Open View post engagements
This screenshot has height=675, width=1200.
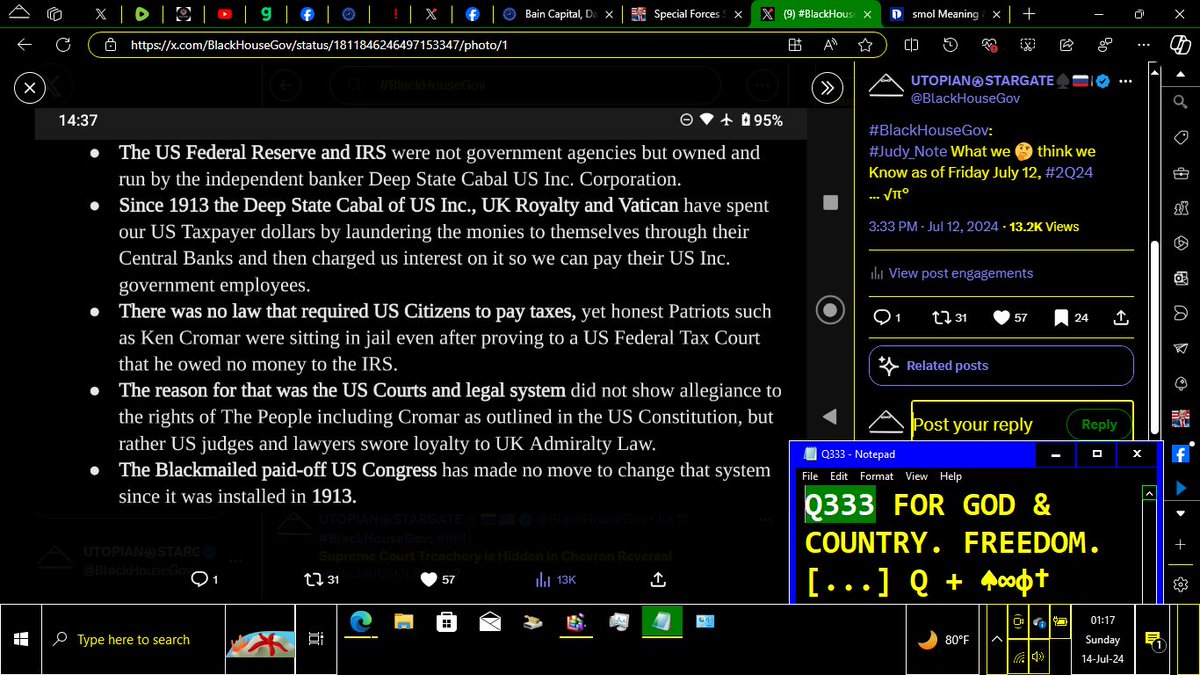click(951, 273)
